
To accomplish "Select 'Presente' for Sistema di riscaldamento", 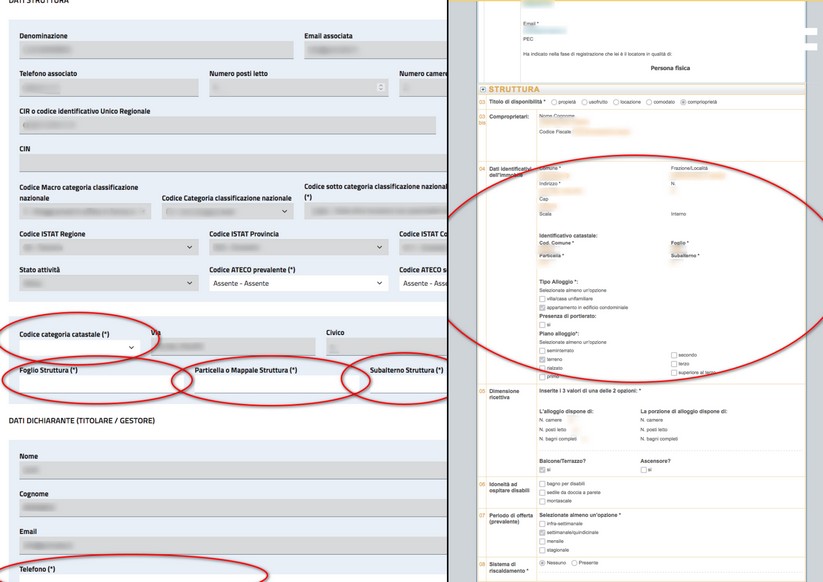I will click(x=574, y=563).
